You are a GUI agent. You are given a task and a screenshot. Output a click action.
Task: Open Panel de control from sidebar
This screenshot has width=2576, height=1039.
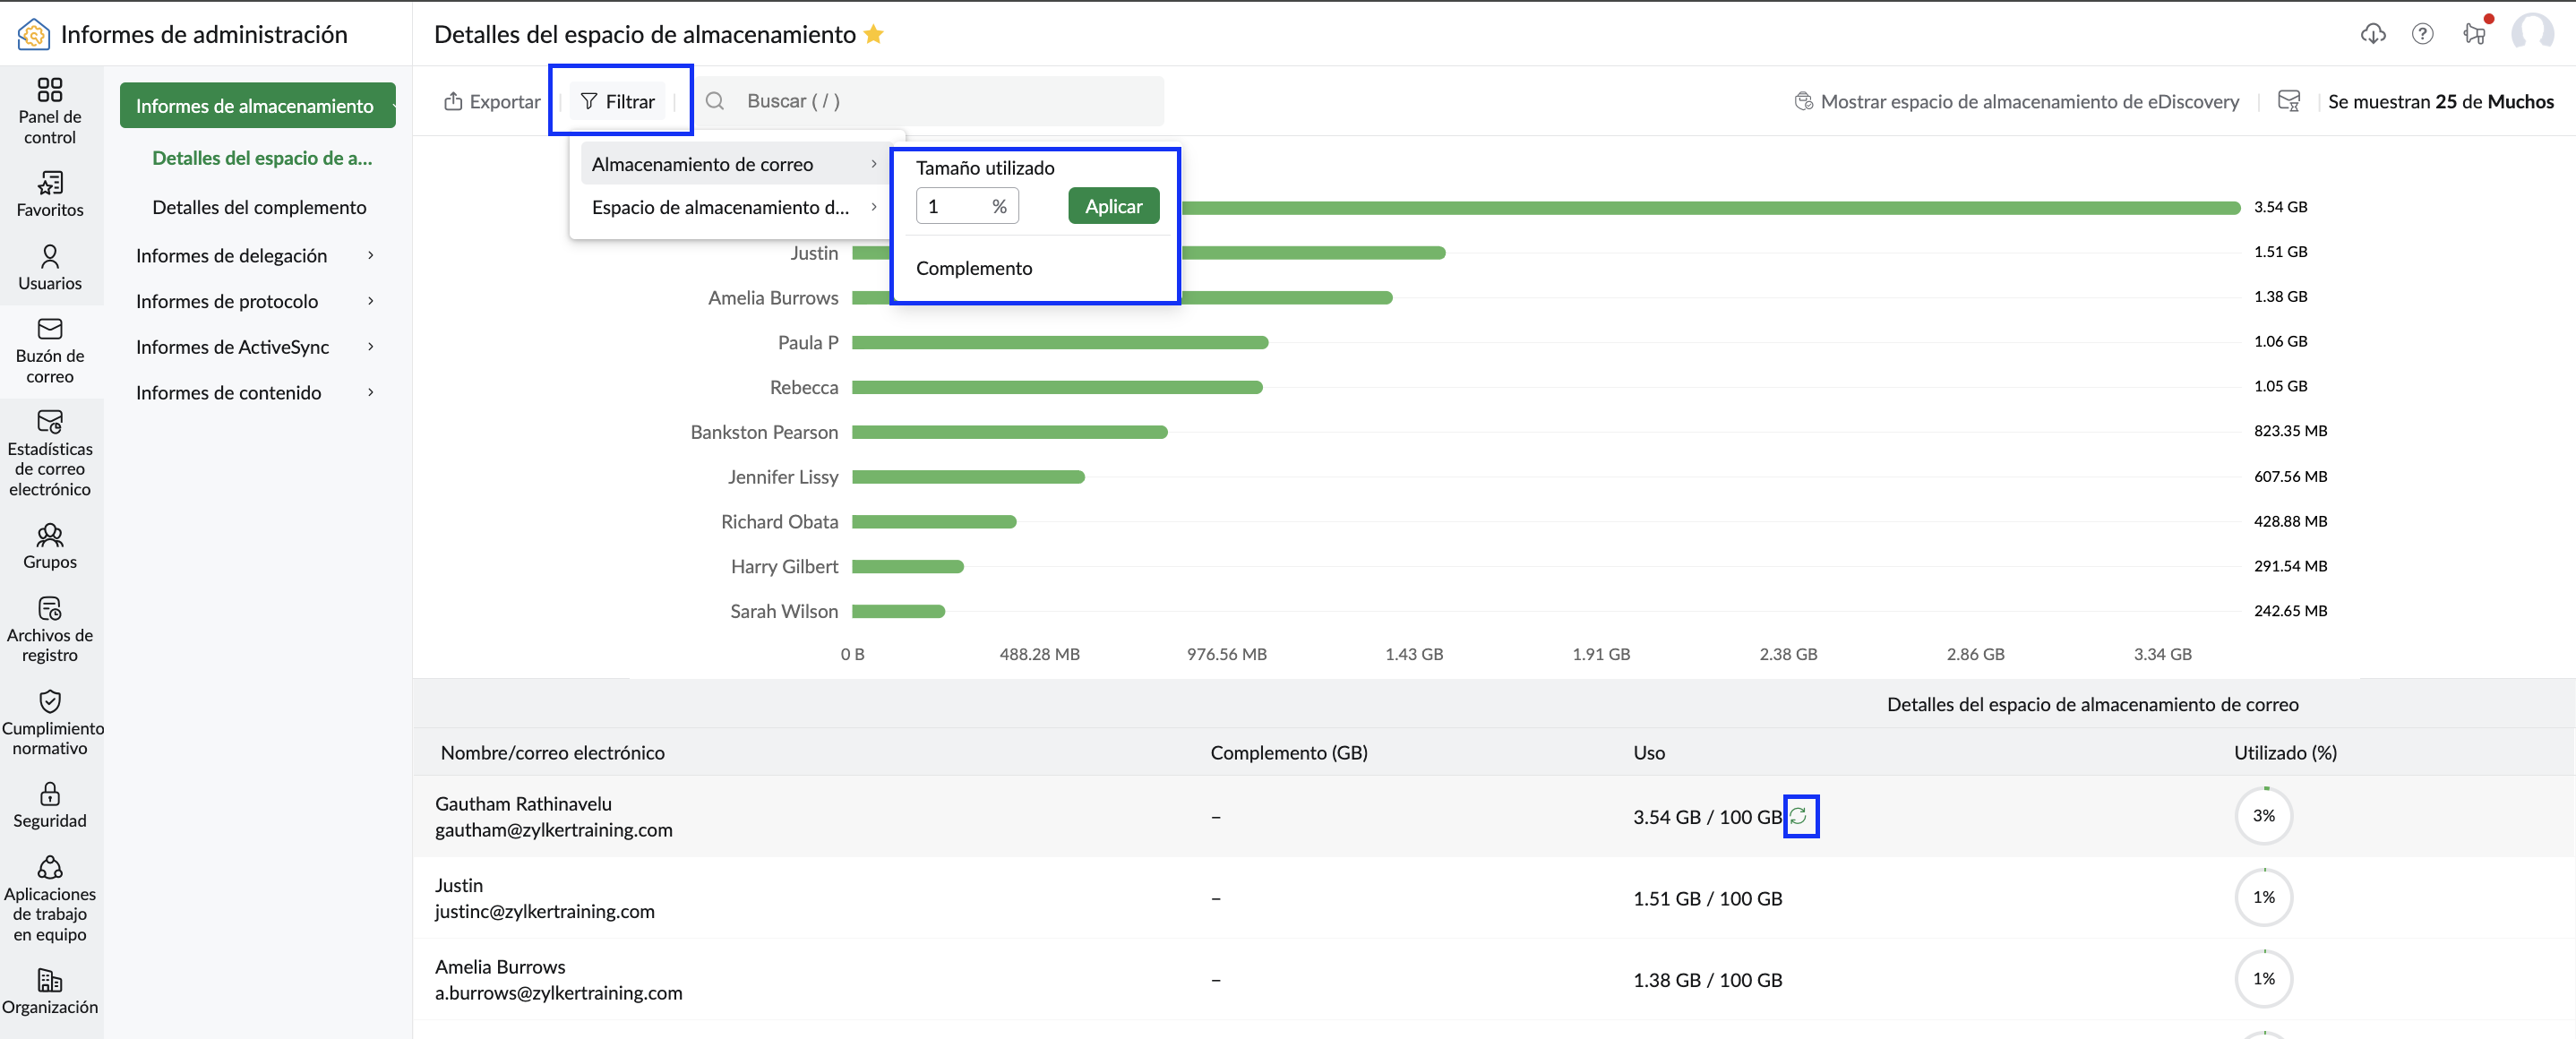tap(50, 110)
